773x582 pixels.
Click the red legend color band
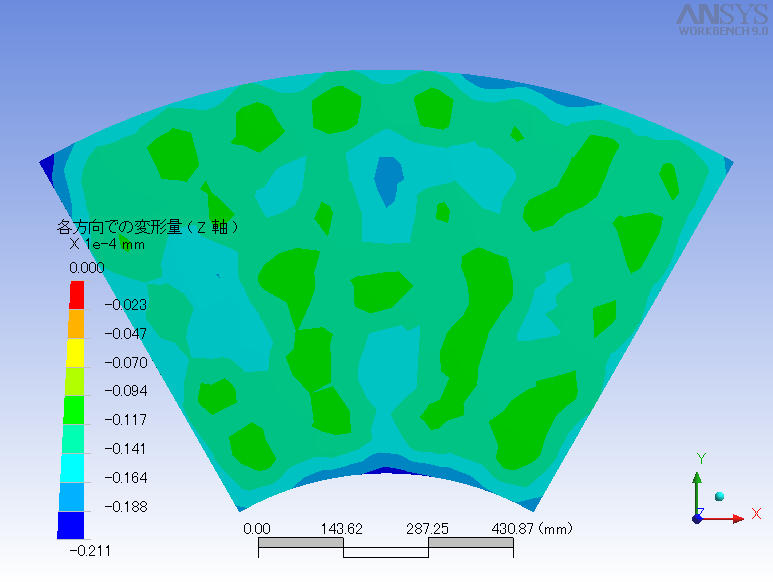76,295
